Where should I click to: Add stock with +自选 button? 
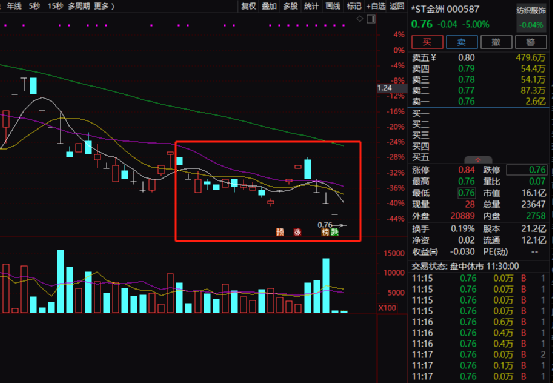tap(376, 6)
